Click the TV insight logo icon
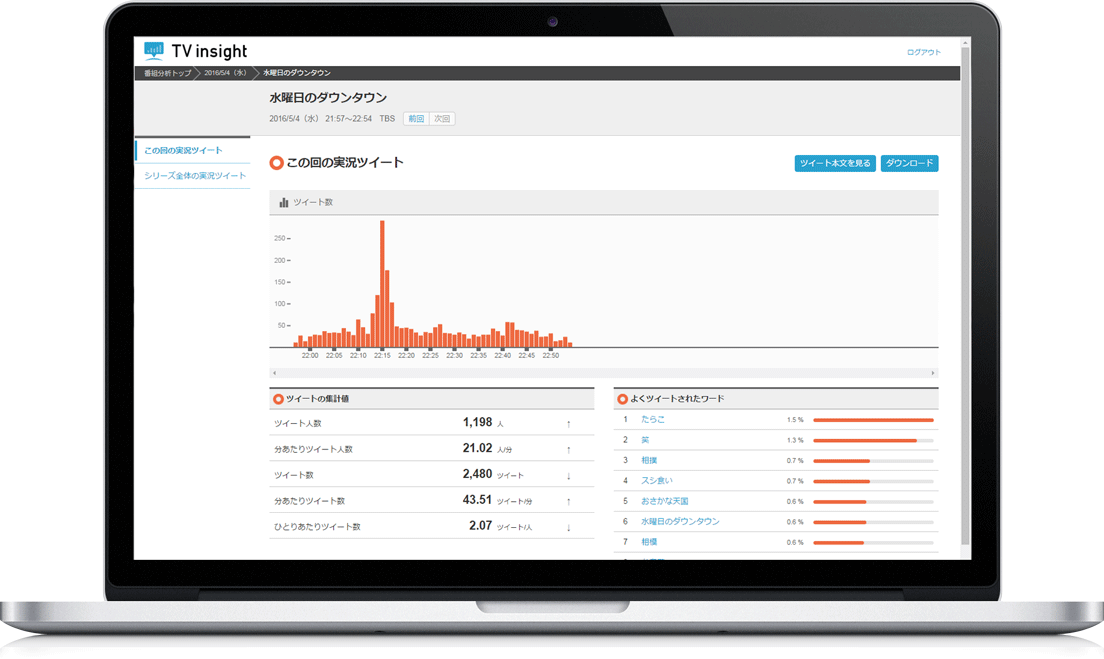This screenshot has width=1104, height=659. point(153,51)
